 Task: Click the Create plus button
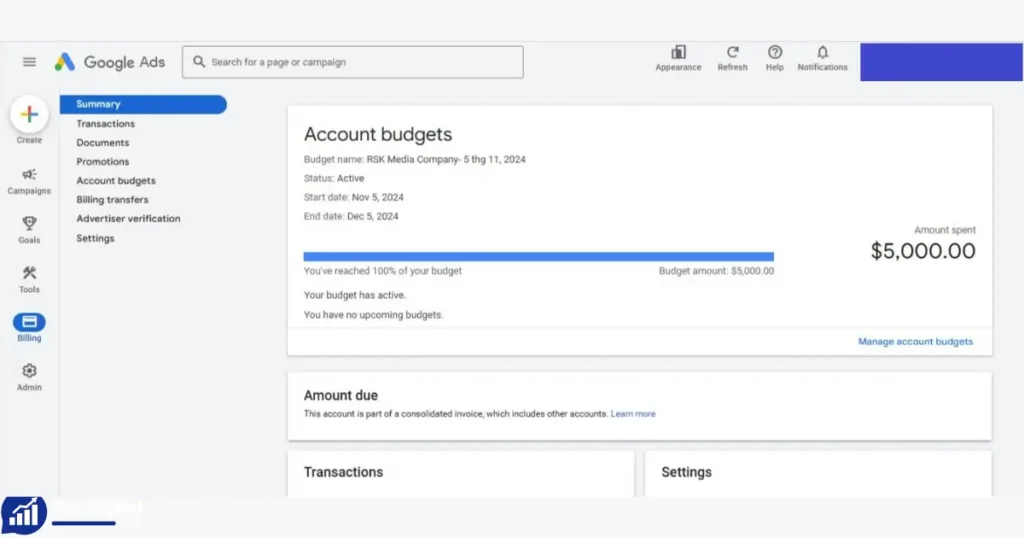pyautogui.click(x=29, y=114)
